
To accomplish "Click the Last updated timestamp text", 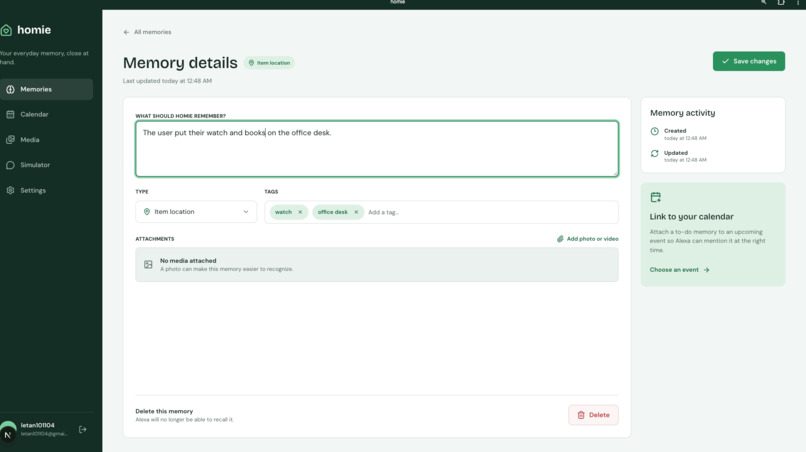I will click(167, 81).
